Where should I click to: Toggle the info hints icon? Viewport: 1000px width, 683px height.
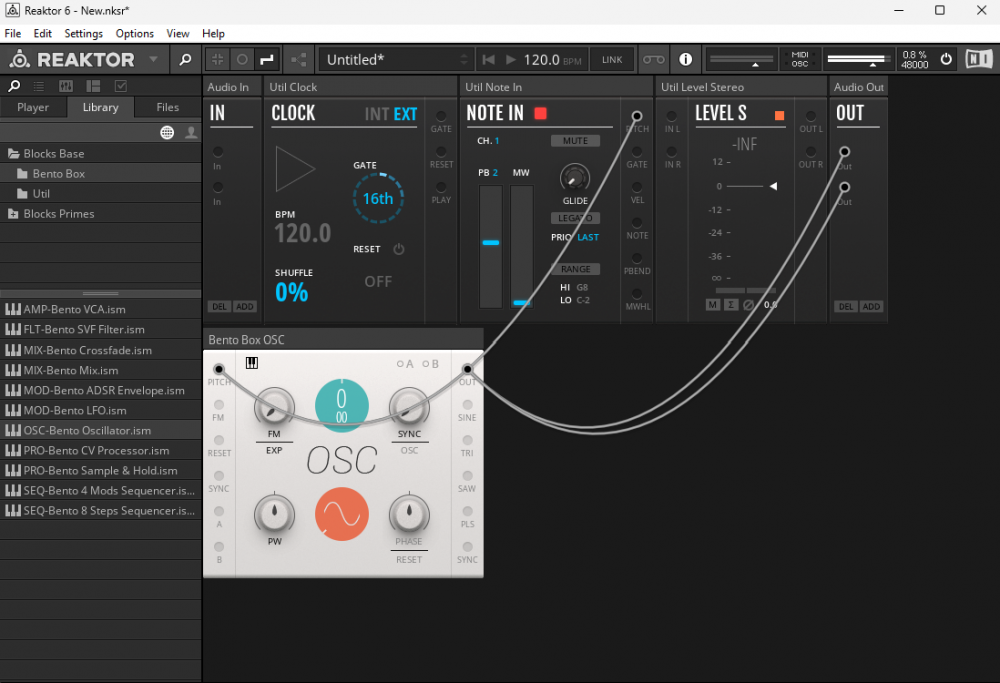[x=686, y=59]
